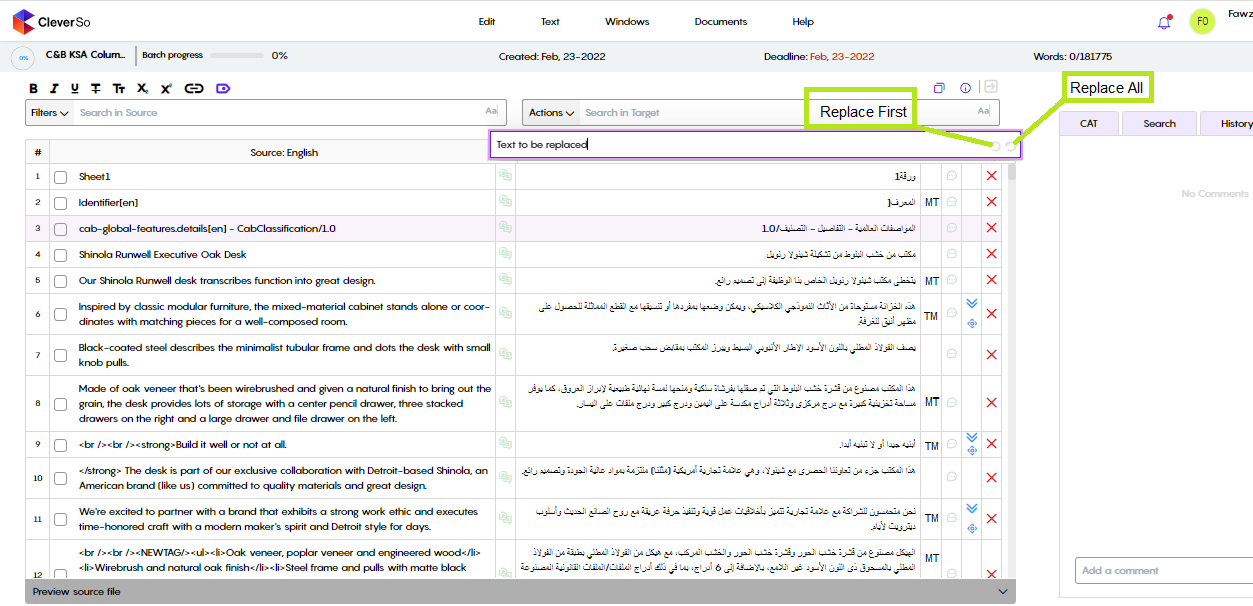Select checkbox for 'Black-coated steel' row
Viewport: 1253px width, 606px height.
pyautogui.click(x=61, y=356)
